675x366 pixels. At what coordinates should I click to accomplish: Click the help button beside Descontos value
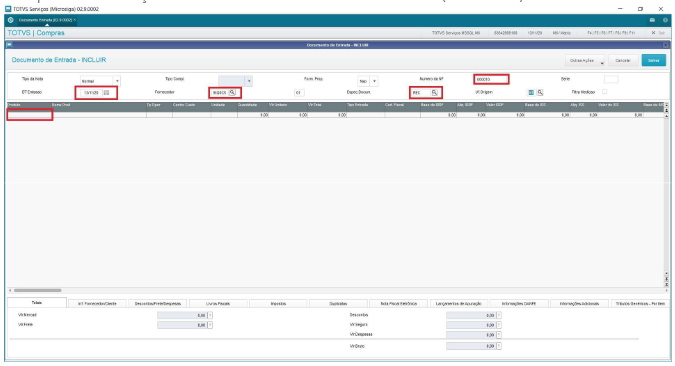[499, 316]
